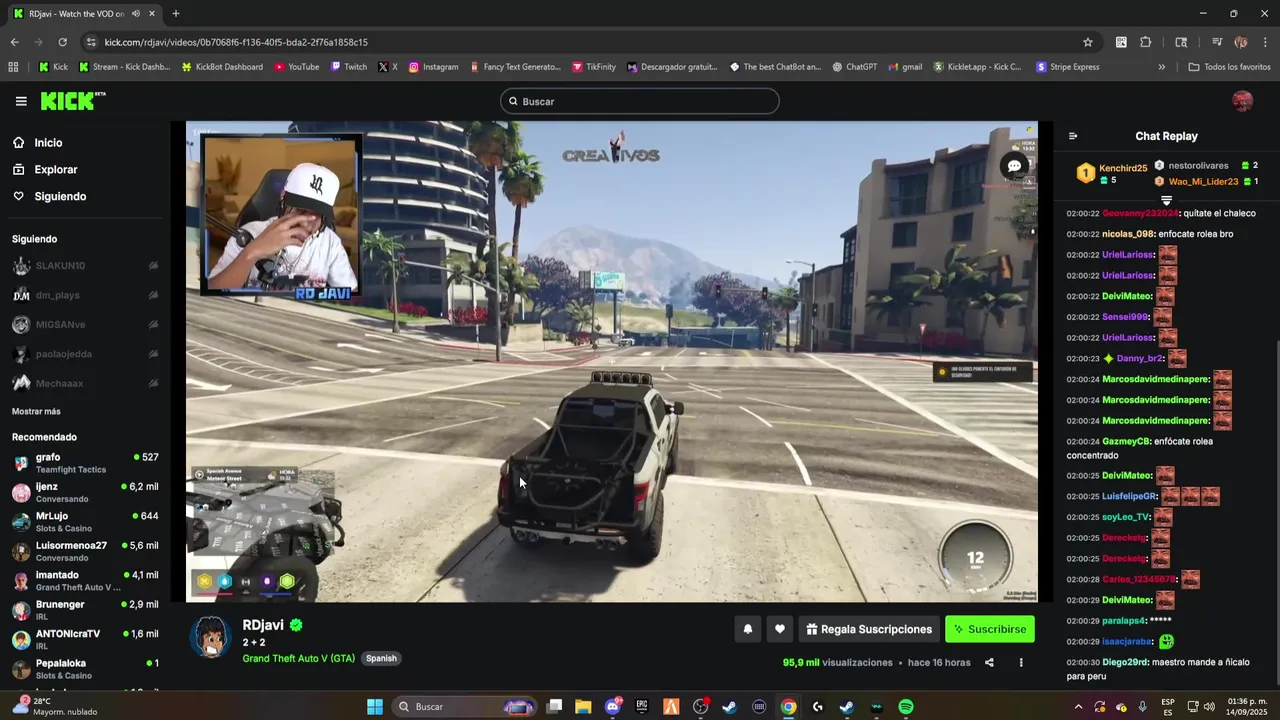Bookmark this page with star icon

tap(1088, 42)
